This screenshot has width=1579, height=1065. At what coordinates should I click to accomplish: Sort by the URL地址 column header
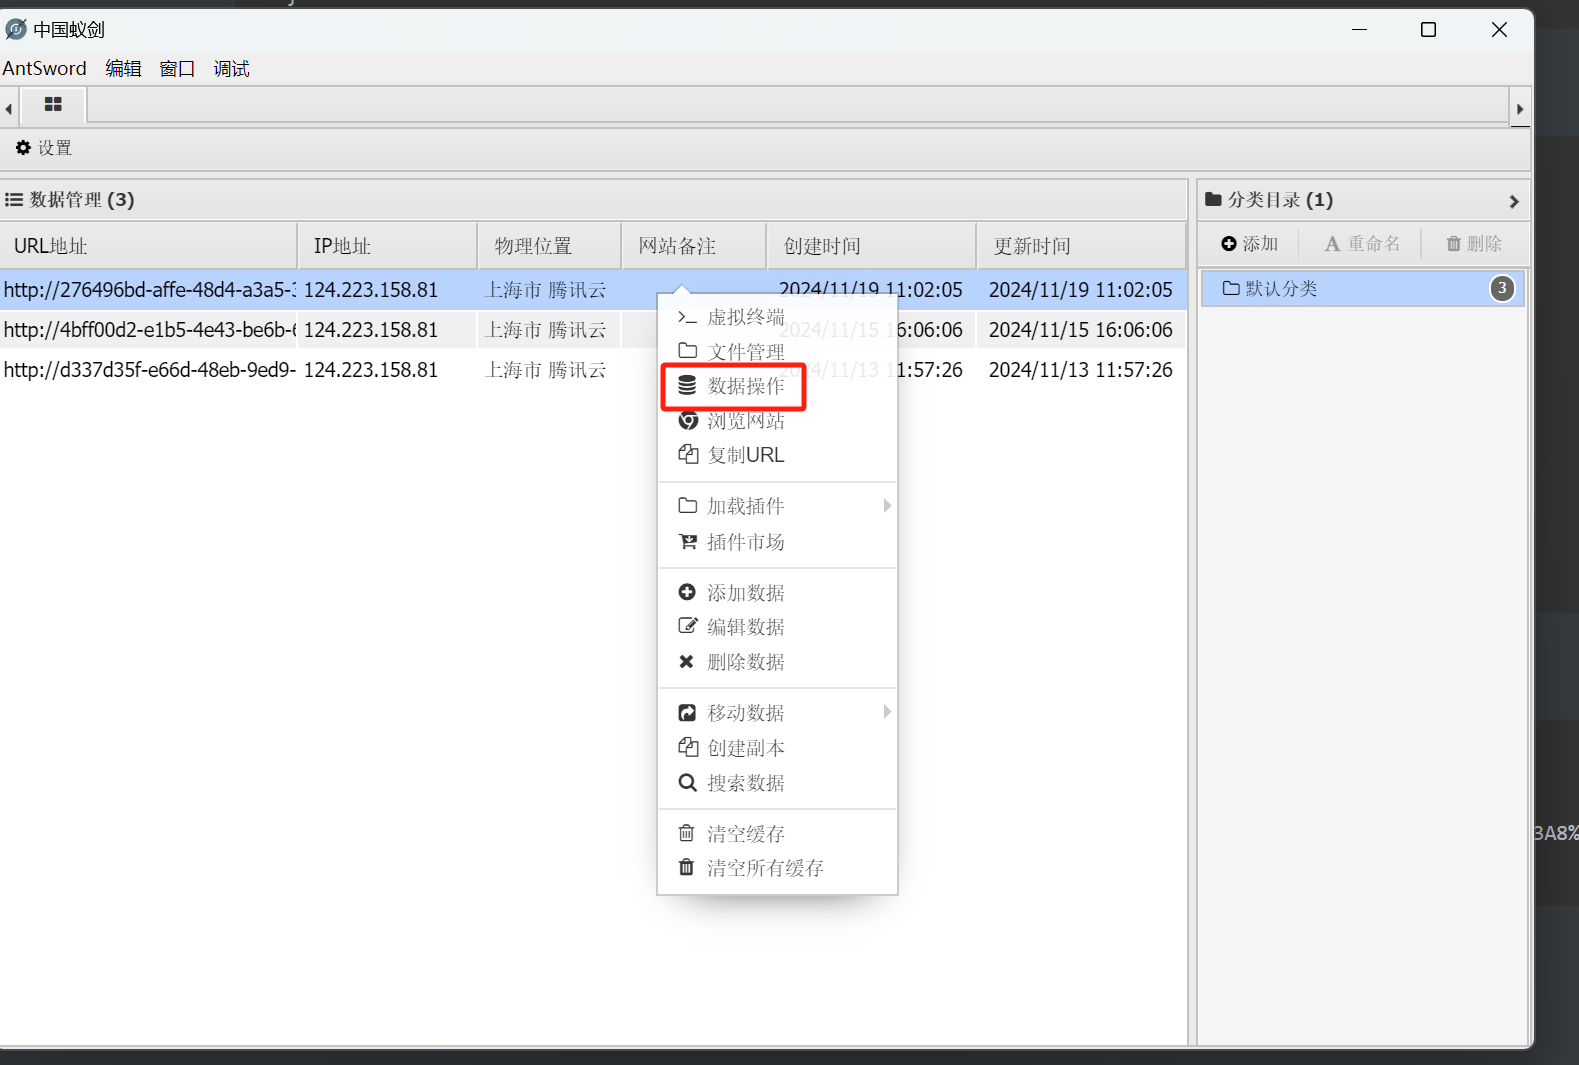[51, 246]
